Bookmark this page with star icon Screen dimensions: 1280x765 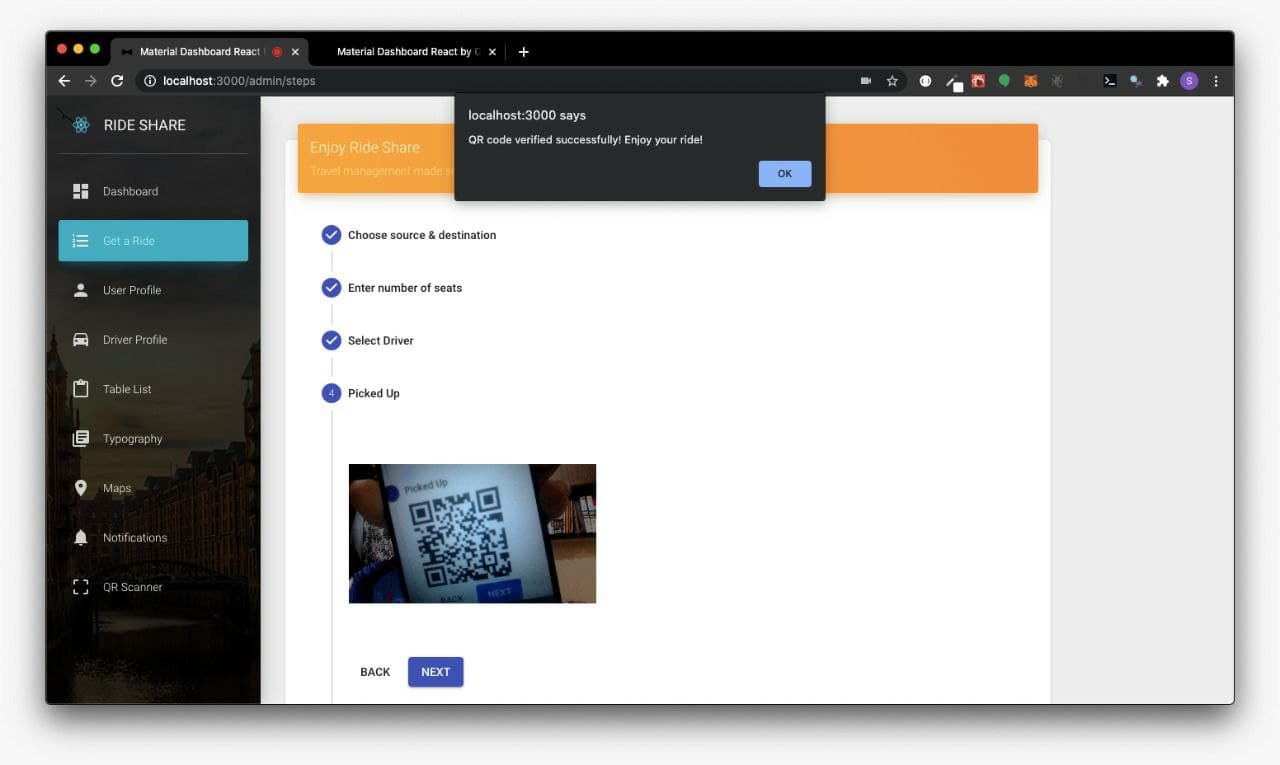pos(892,81)
